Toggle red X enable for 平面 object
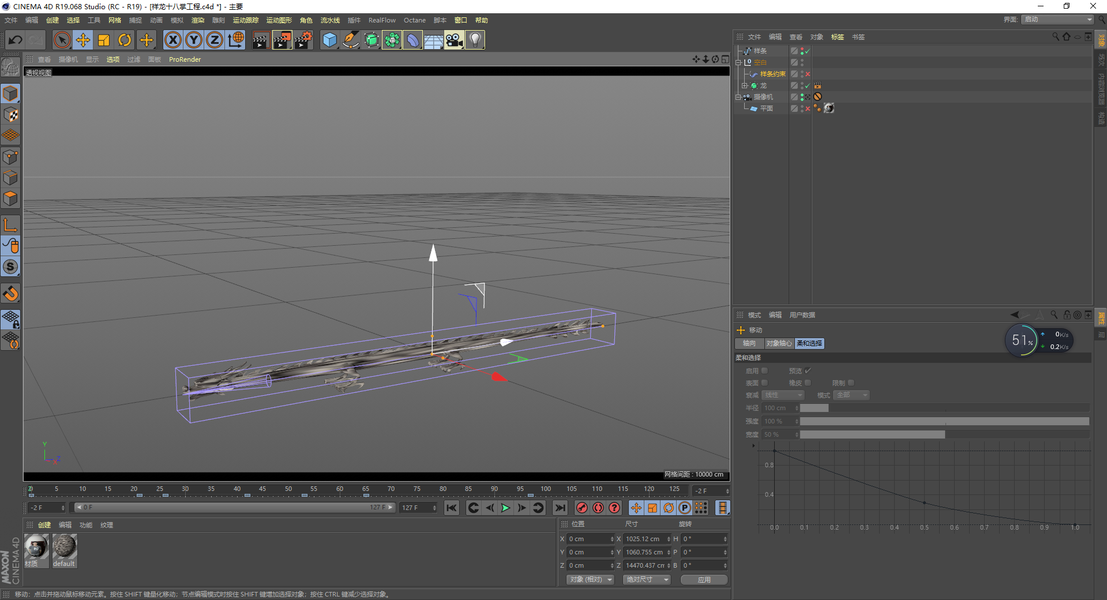 point(808,109)
